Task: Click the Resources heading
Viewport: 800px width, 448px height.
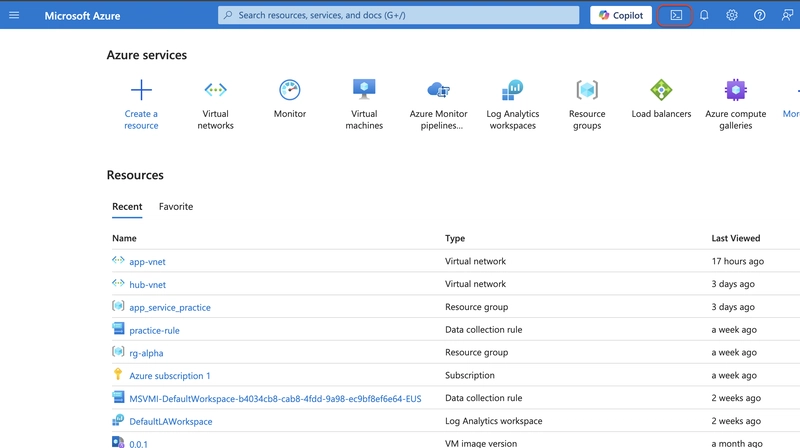Action: click(135, 175)
